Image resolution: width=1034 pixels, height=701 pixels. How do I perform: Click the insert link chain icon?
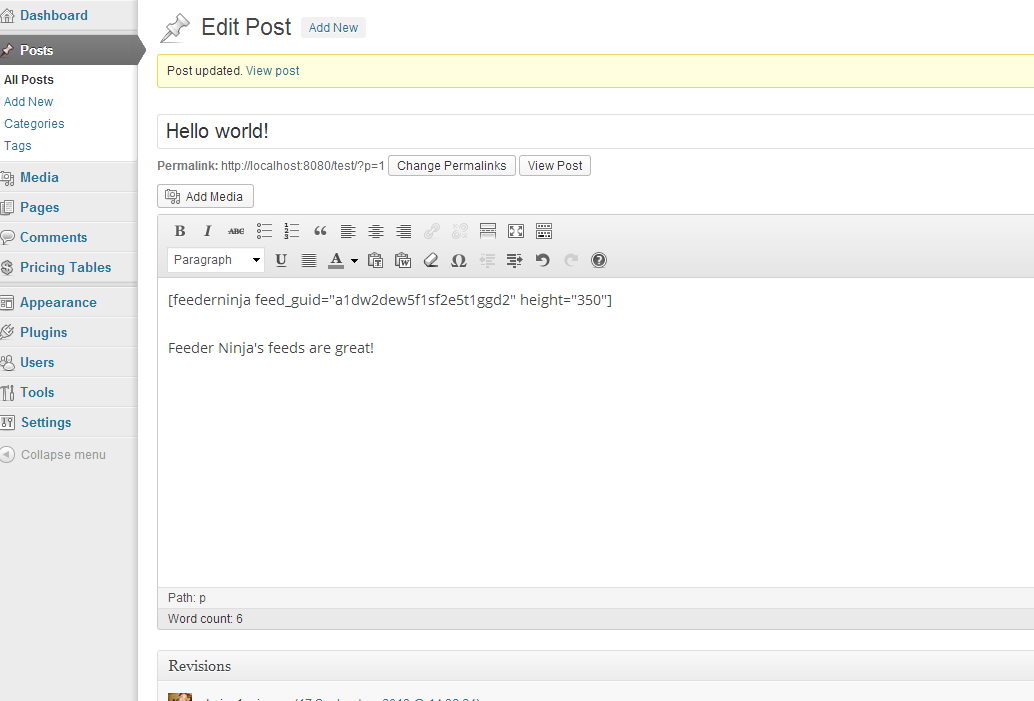[432, 231]
